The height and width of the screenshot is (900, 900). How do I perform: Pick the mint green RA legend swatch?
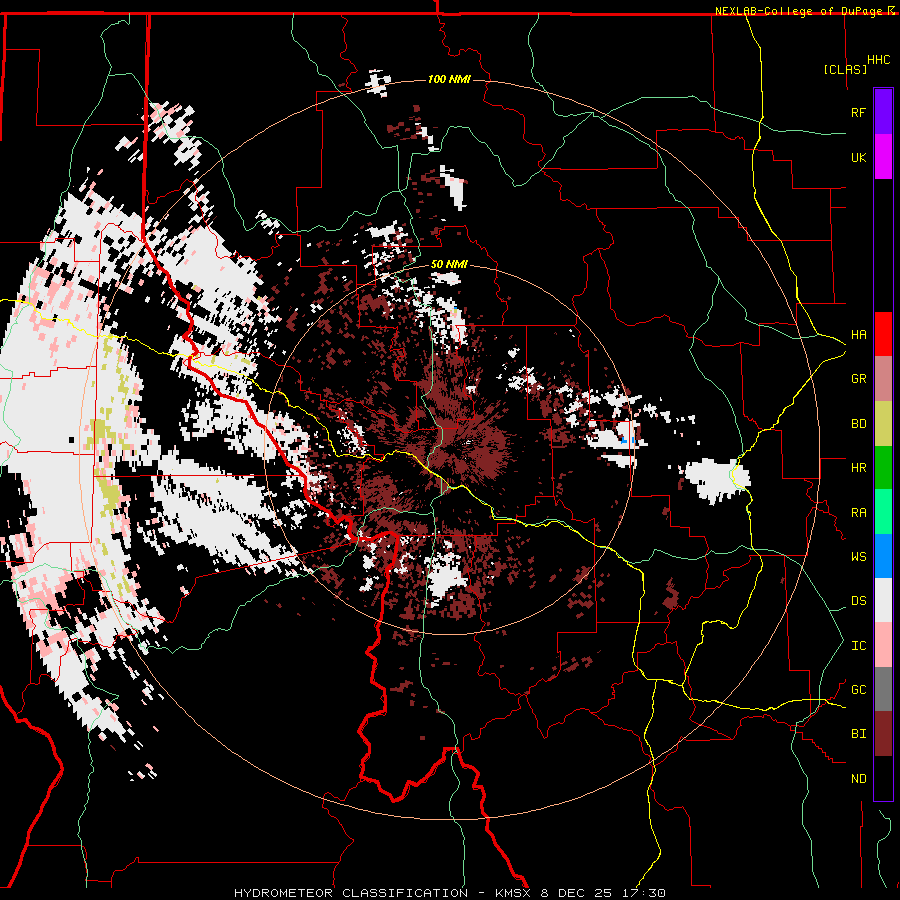pos(883,512)
